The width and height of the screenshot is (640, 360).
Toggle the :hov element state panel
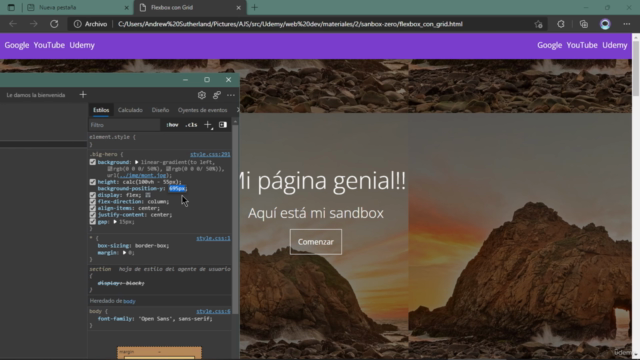click(x=172, y=125)
